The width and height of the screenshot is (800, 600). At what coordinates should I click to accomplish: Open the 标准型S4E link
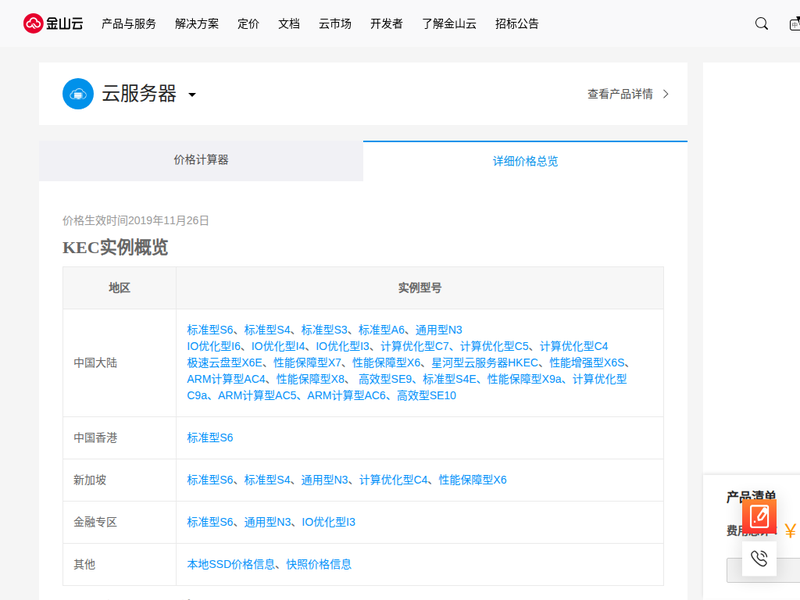pyautogui.click(x=449, y=379)
